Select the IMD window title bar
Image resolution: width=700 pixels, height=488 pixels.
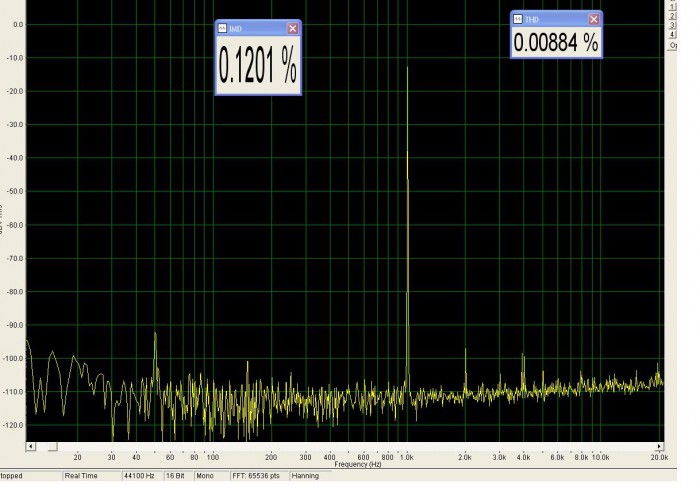[x=258, y=29]
